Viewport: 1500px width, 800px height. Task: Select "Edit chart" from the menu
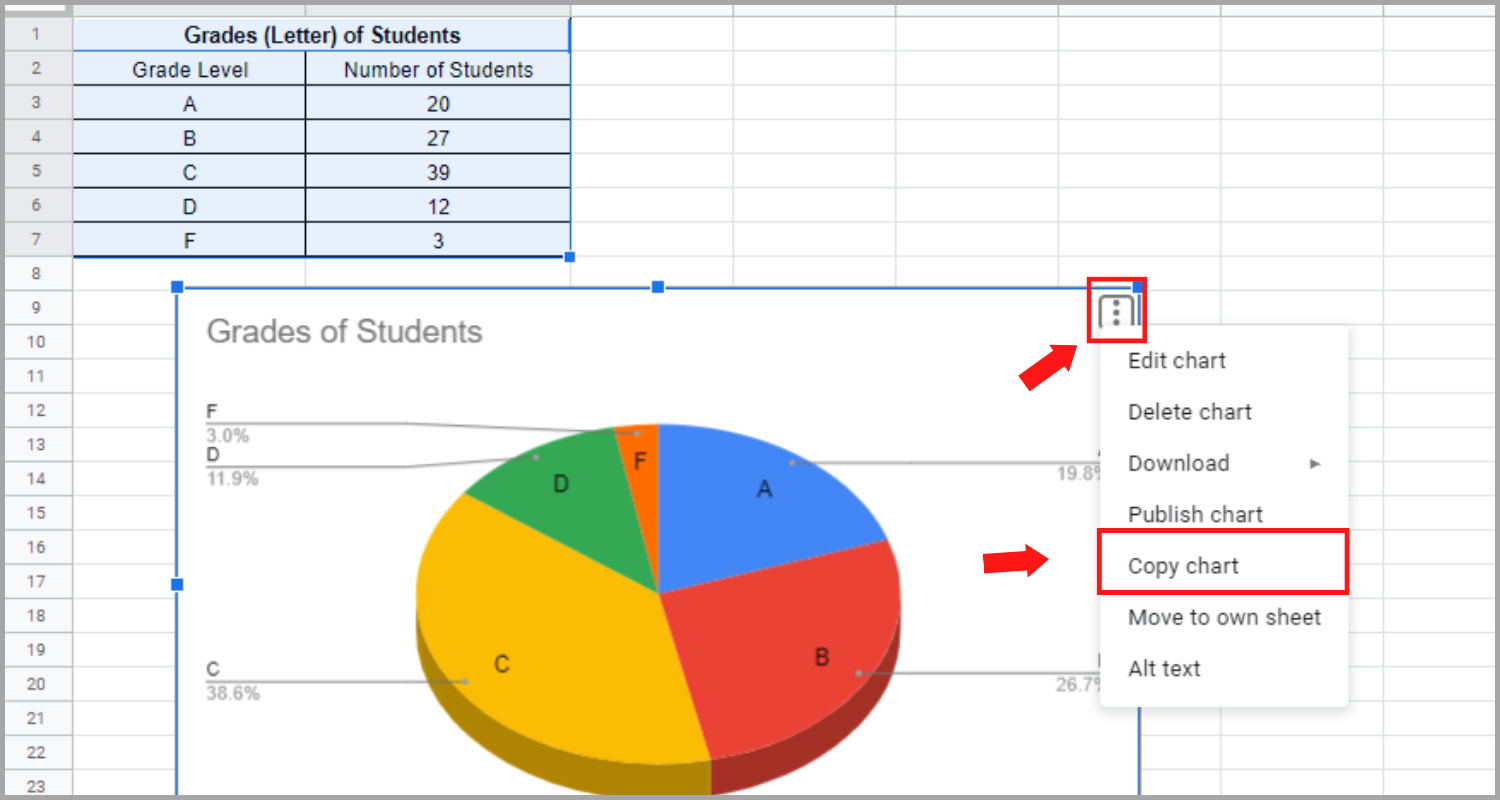tap(1177, 360)
